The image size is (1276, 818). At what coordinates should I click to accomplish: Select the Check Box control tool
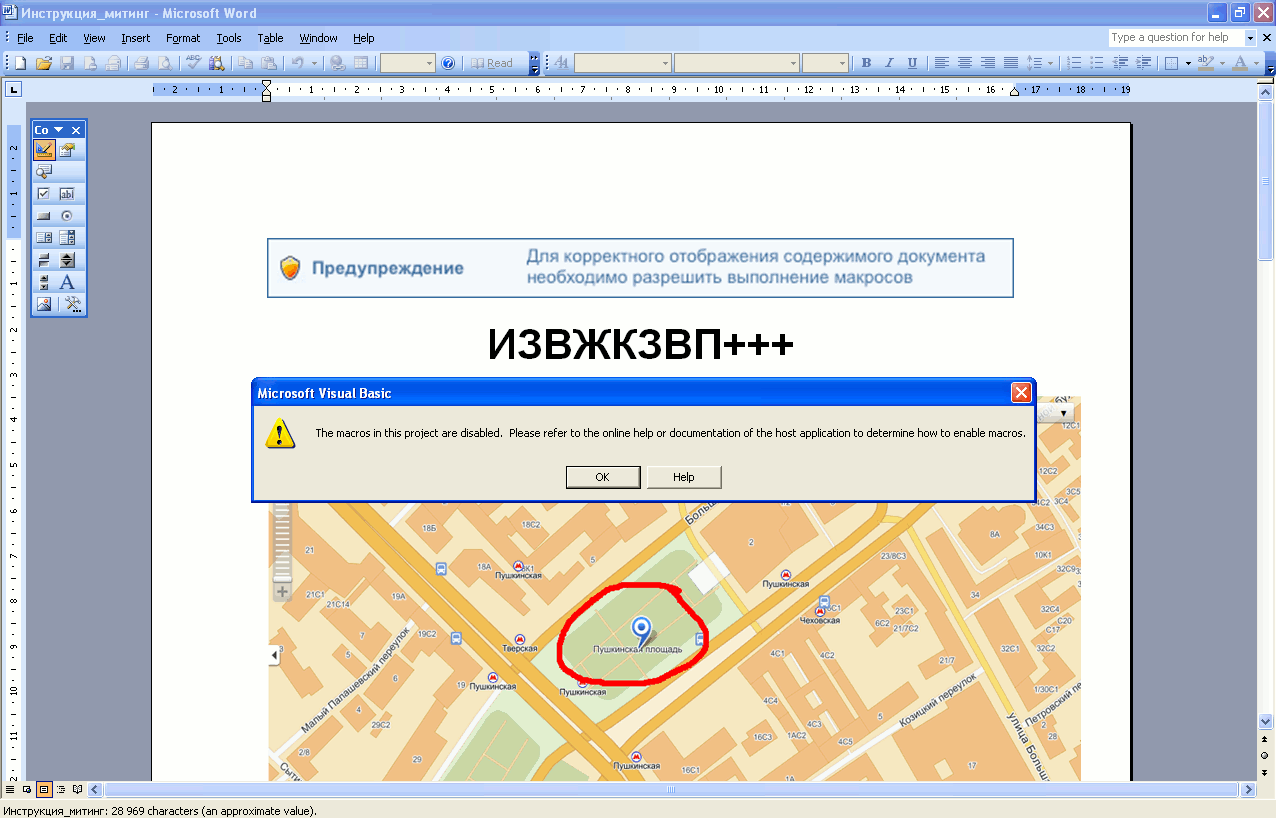pos(44,194)
